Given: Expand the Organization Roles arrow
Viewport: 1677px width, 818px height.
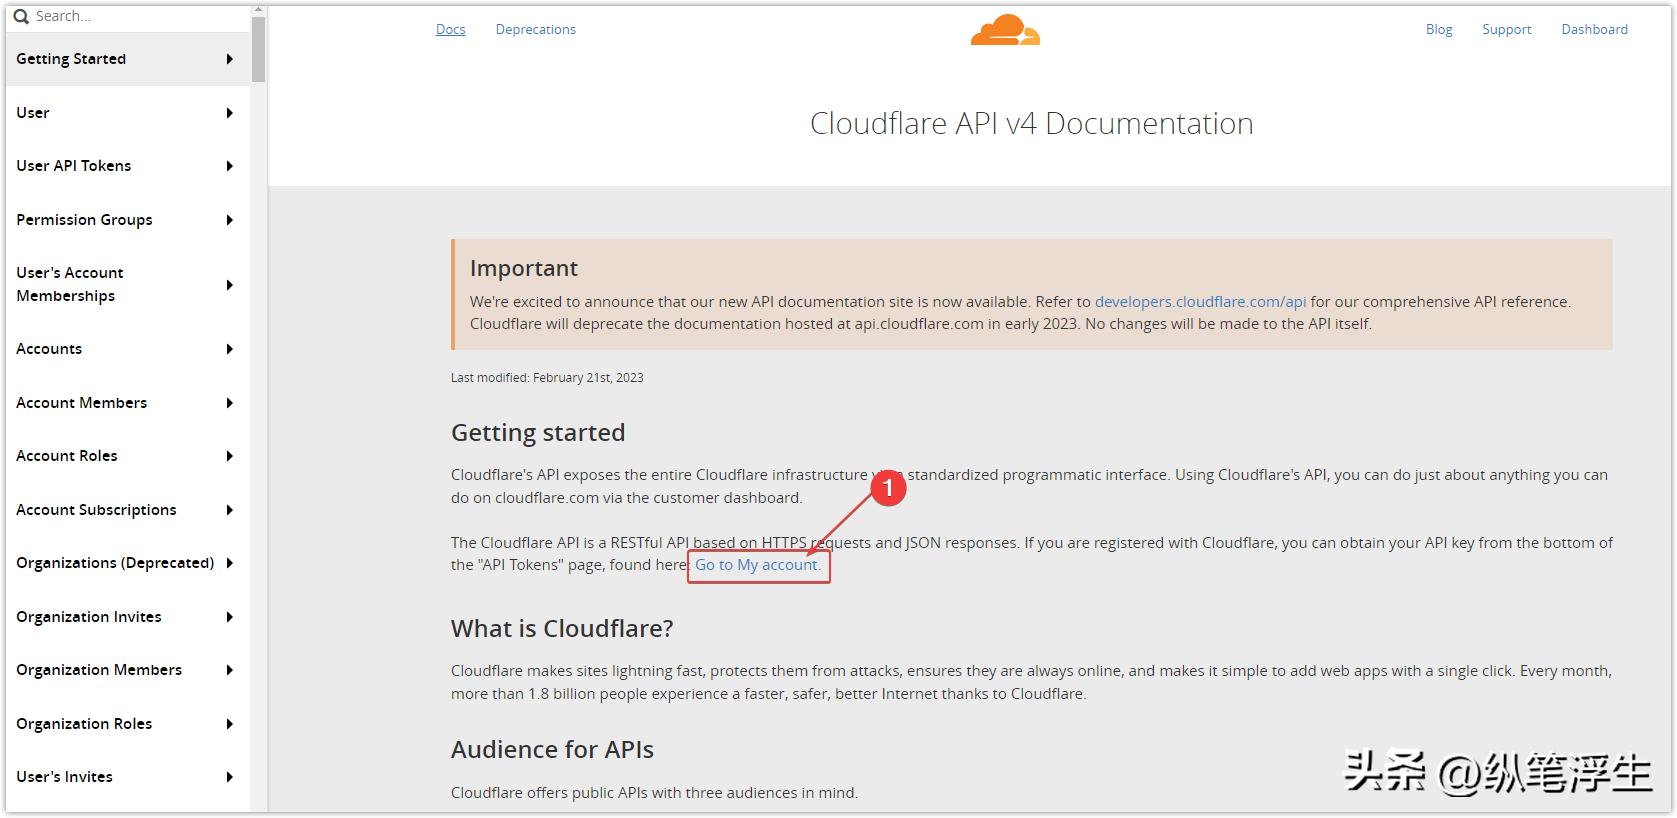Looking at the screenshot, I should click(230, 724).
